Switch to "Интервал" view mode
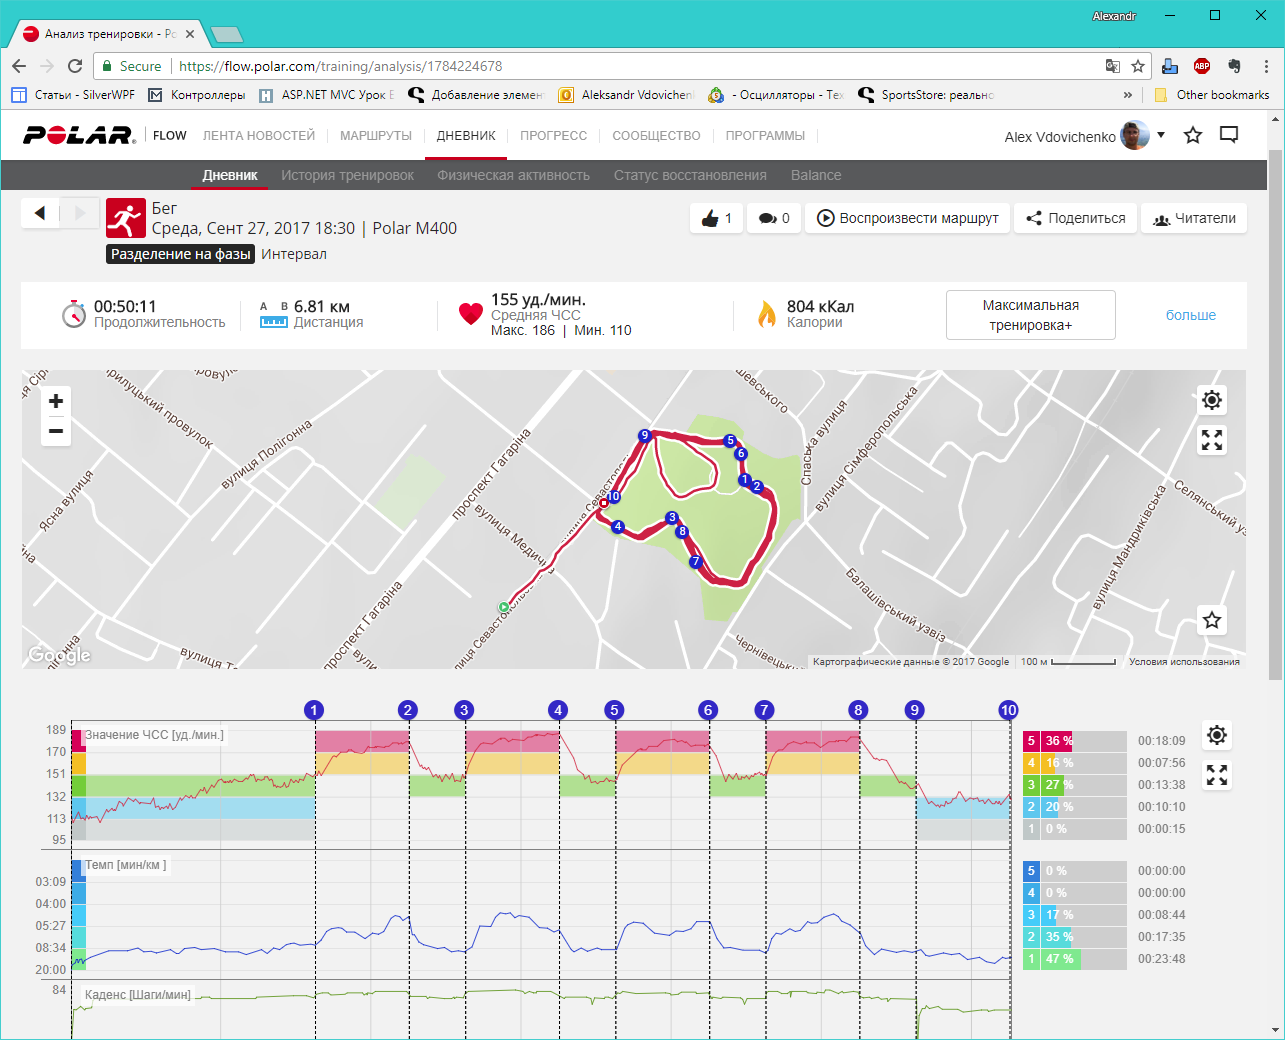Viewport: 1285px width, 1040px height. (x=294, y=254)
